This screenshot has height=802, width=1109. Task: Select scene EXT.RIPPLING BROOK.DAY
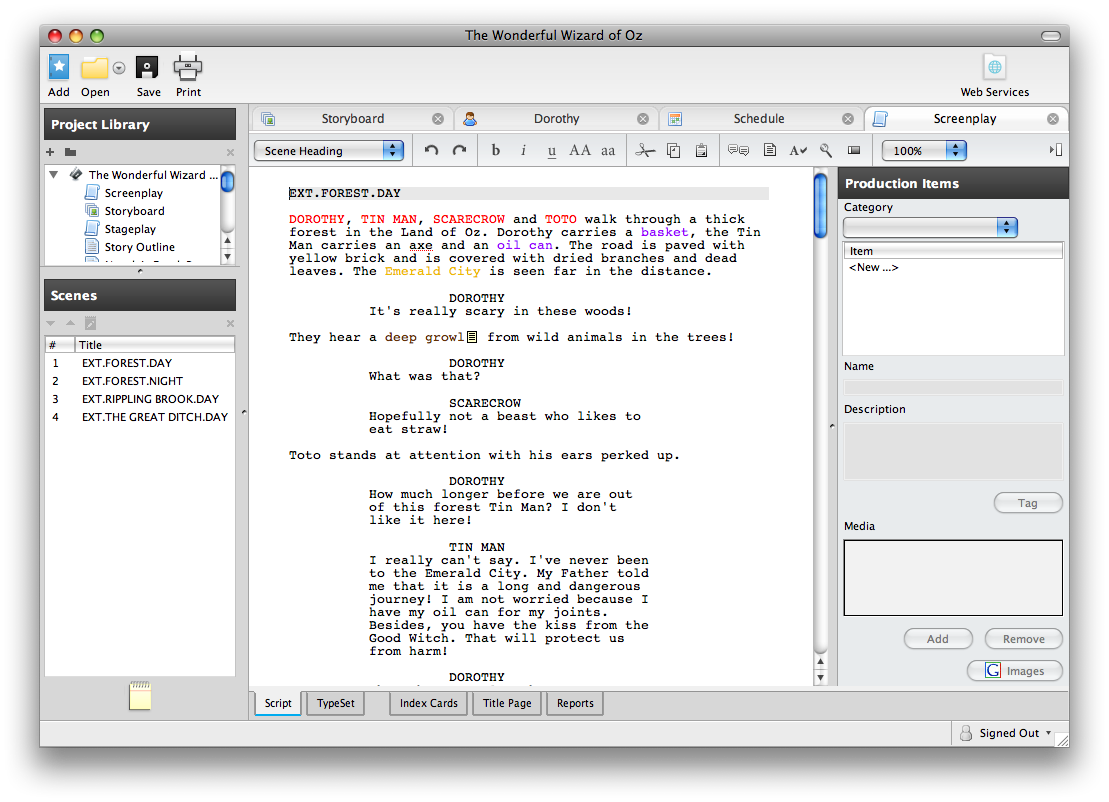(x=140, y=399)
